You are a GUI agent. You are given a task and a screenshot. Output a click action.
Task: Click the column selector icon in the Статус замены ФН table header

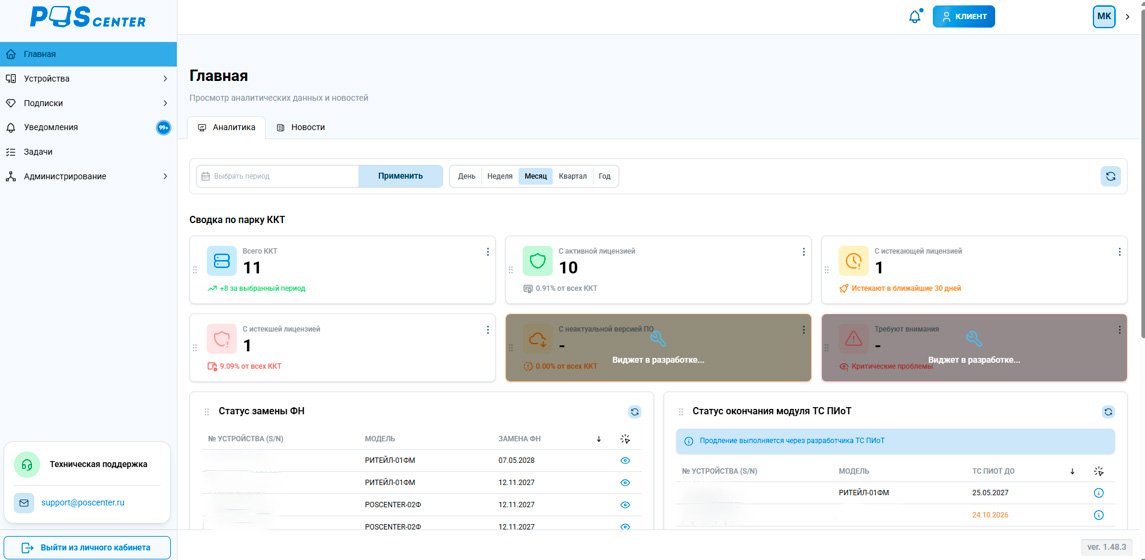click(x=624, y=439)
